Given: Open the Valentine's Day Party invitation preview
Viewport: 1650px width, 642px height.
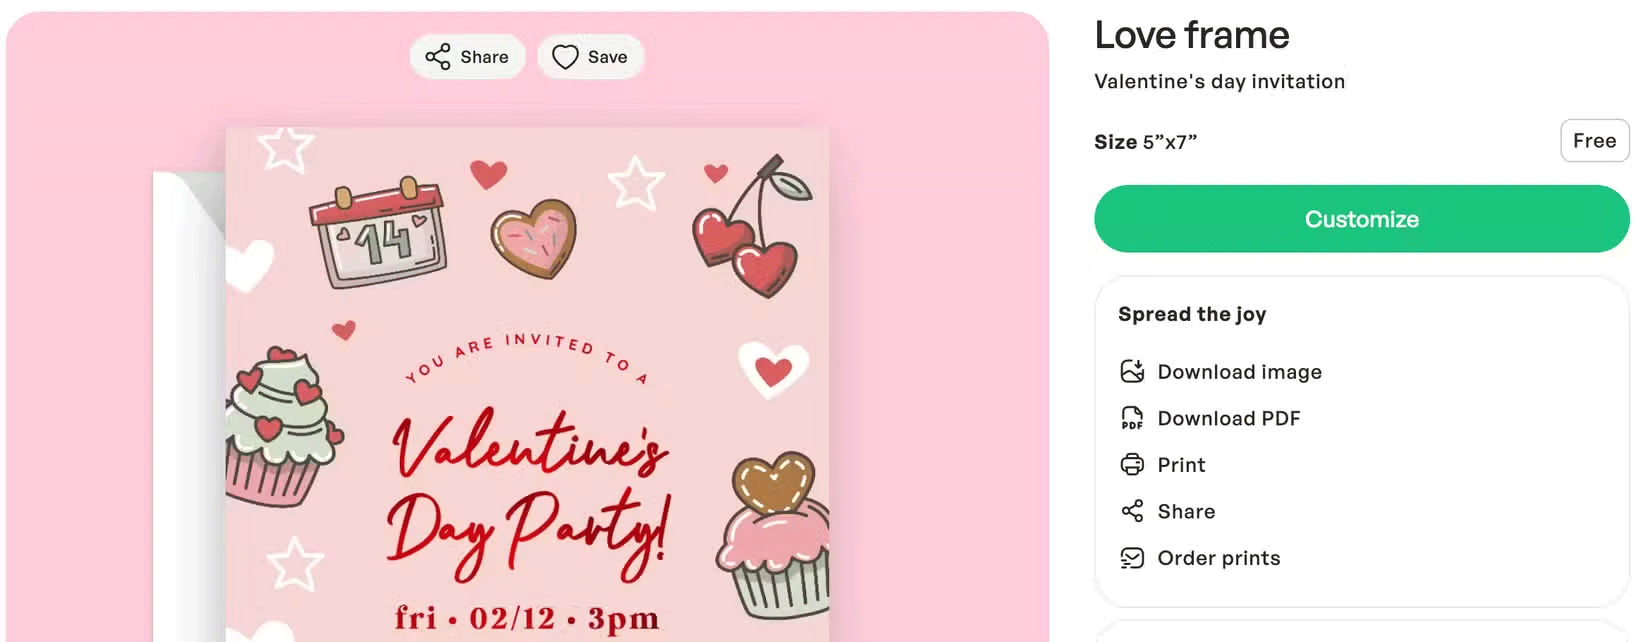Looking at the screenshot, I should click(527, 400).
